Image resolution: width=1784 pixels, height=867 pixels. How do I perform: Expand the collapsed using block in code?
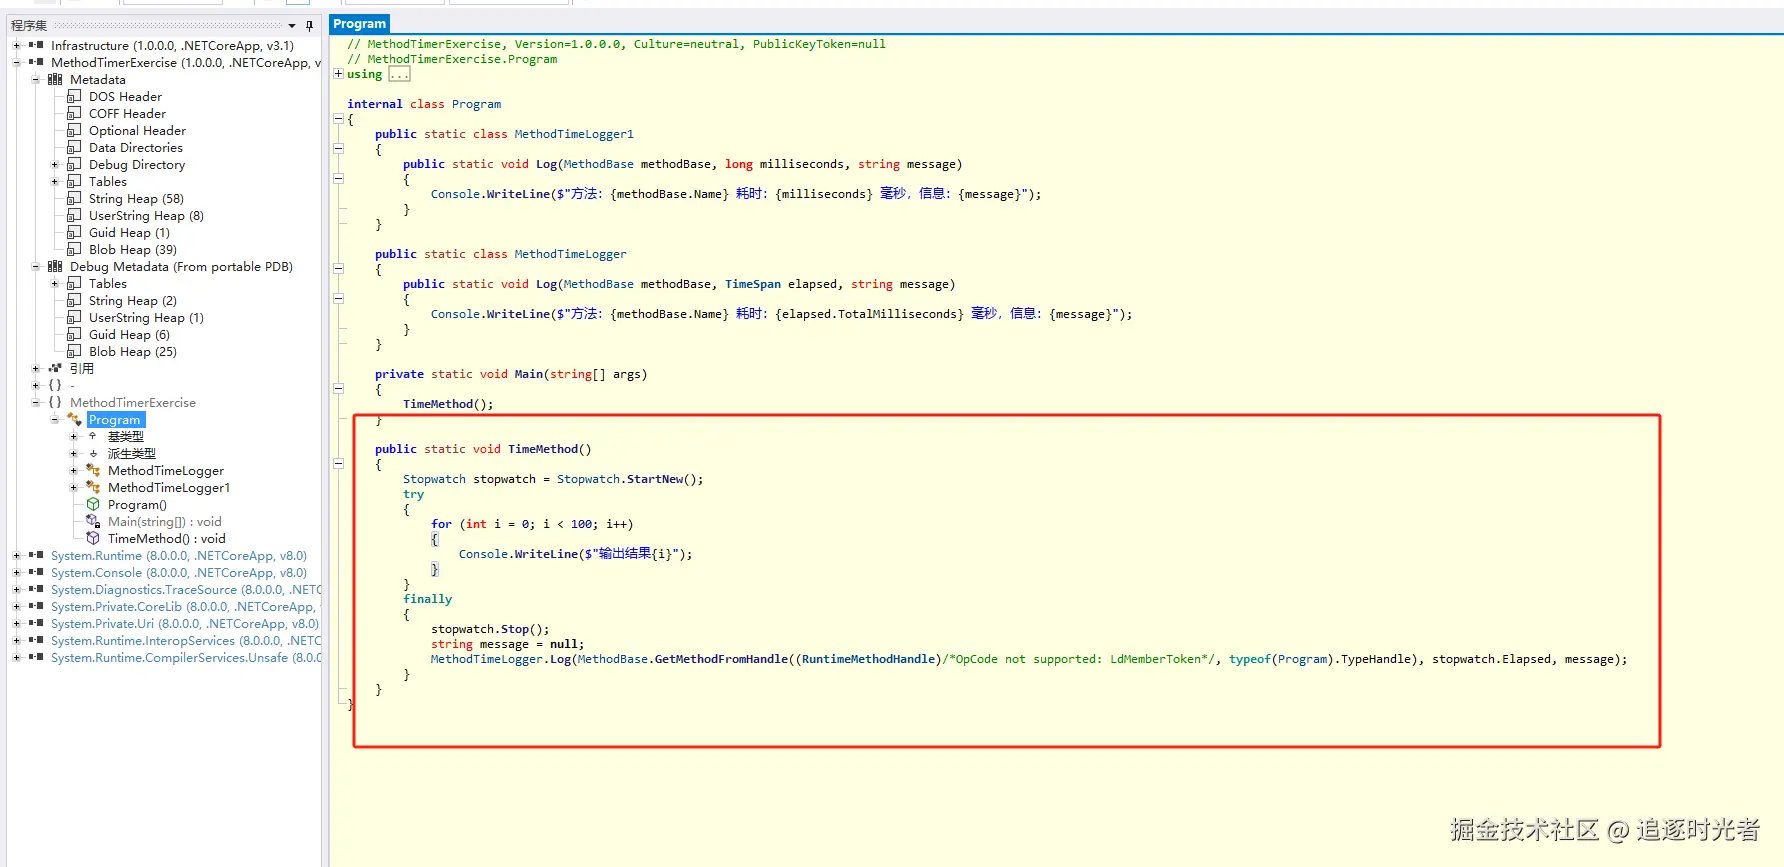338,73
